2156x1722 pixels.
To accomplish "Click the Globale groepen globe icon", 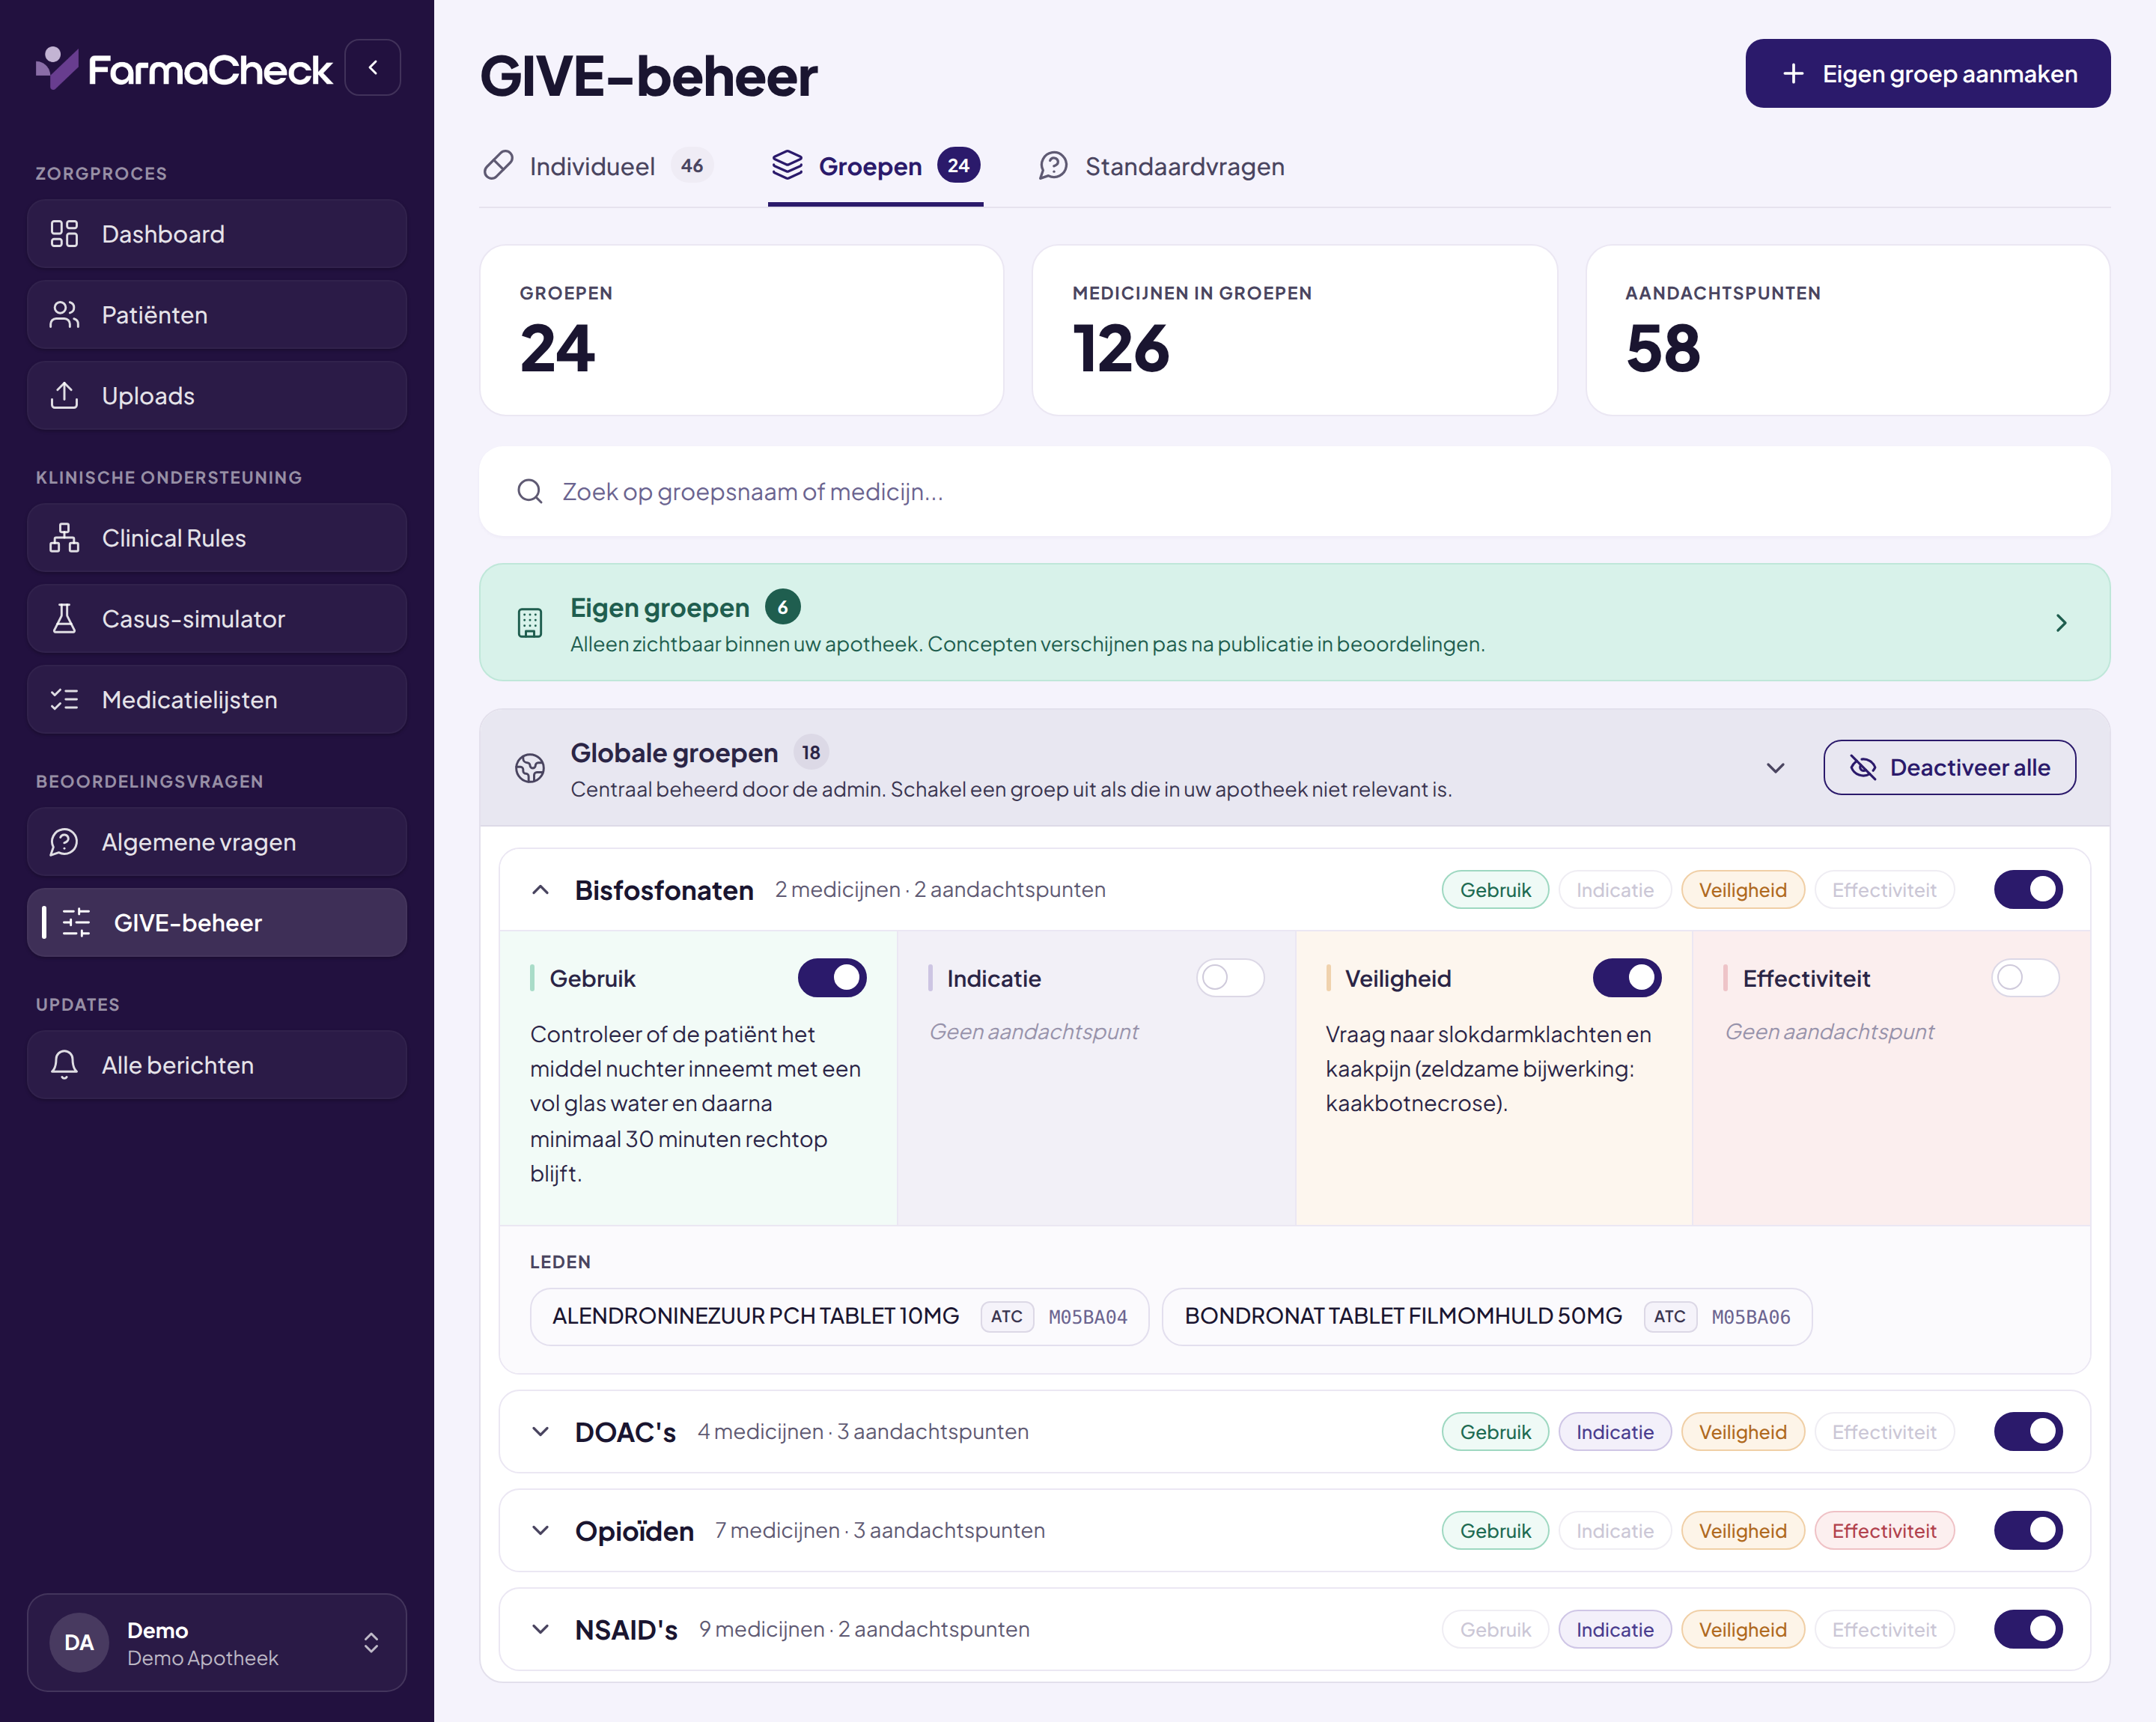I will (530, 768).
